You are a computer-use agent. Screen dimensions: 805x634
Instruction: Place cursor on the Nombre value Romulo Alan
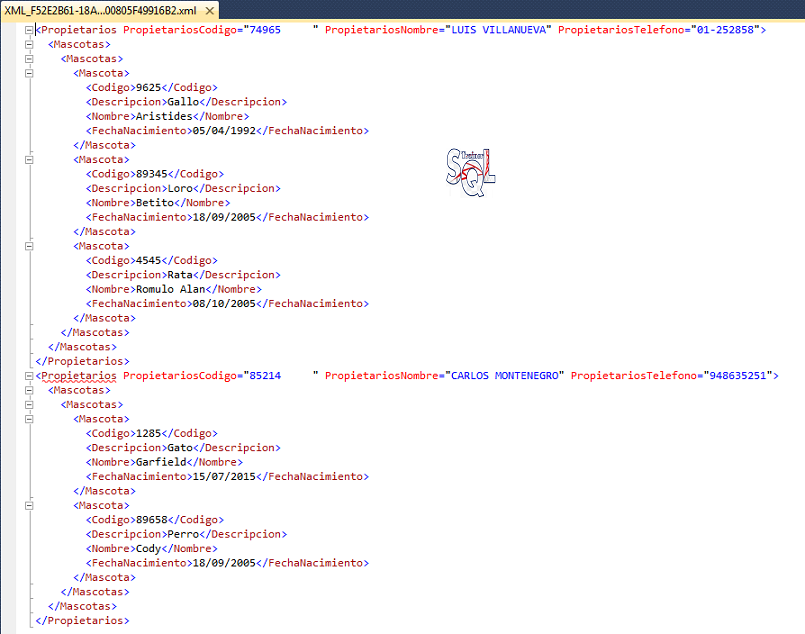pos(169,289)
